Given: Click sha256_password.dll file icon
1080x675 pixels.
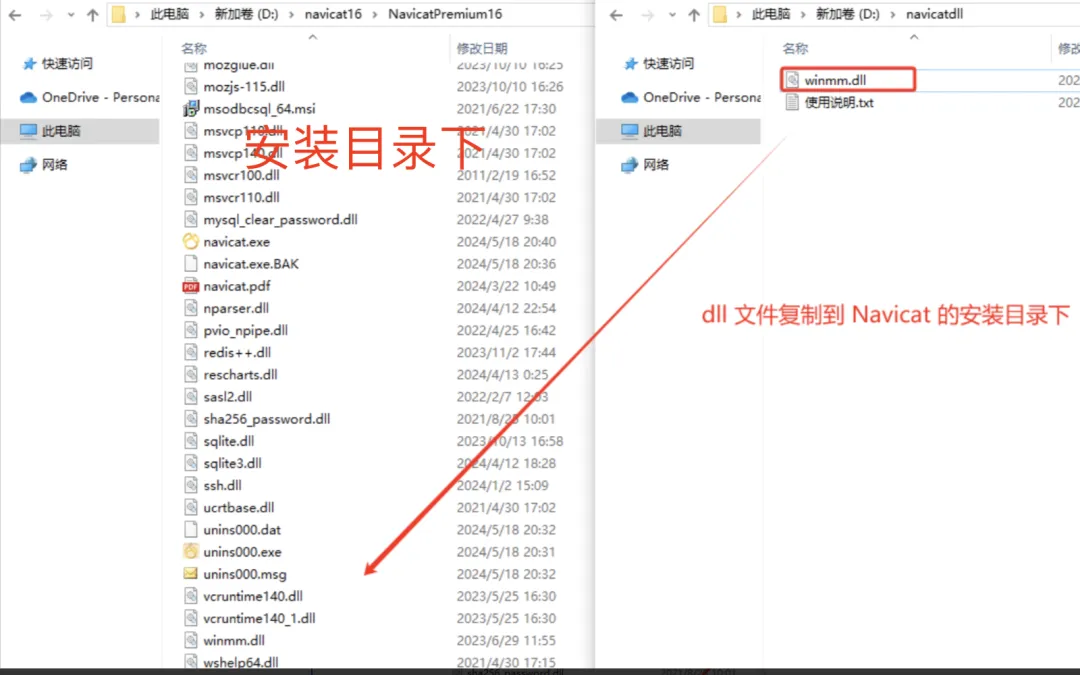Looking at the screenshot, I should tap(191, 419).
